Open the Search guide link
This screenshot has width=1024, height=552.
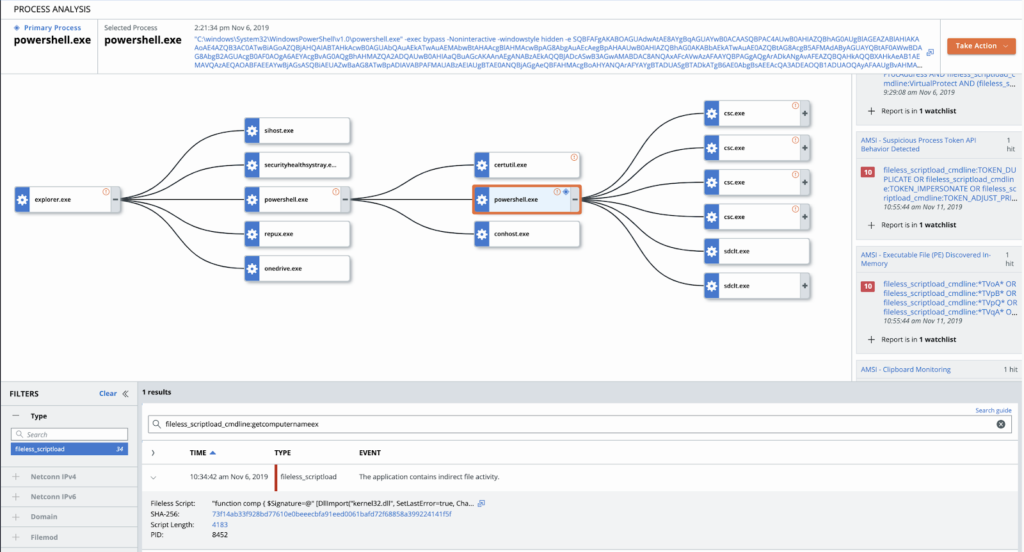pos(993,410)
